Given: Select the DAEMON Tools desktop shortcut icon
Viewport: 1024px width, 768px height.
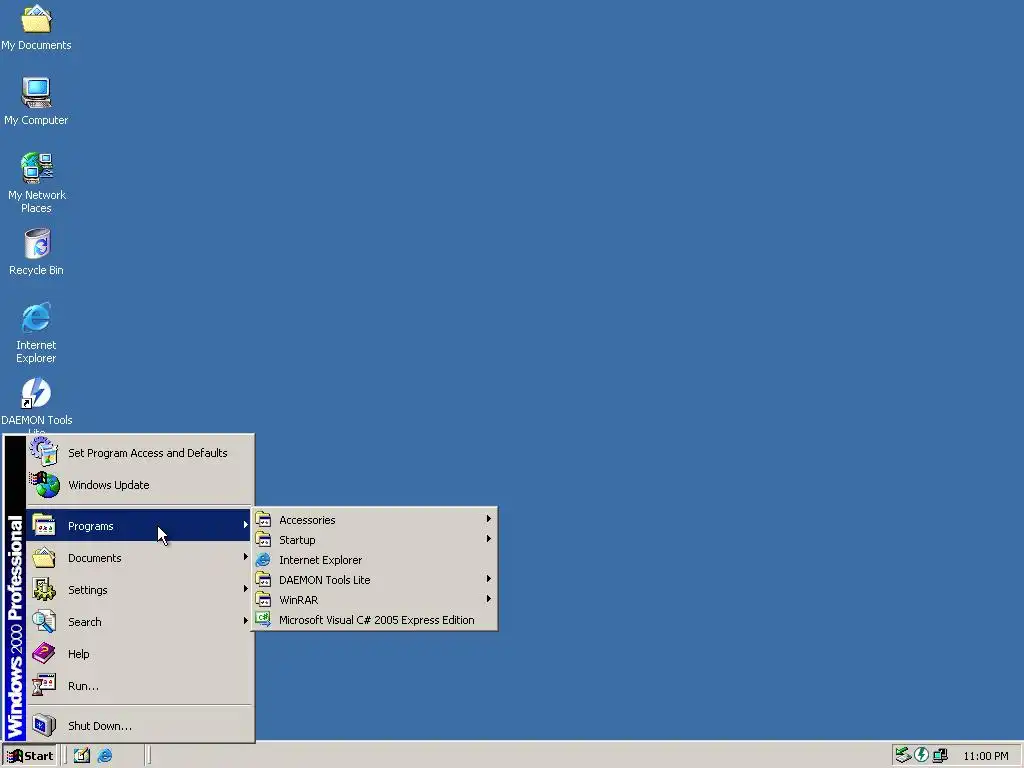Looking at the screenshot, I should [x=36, y=393].
